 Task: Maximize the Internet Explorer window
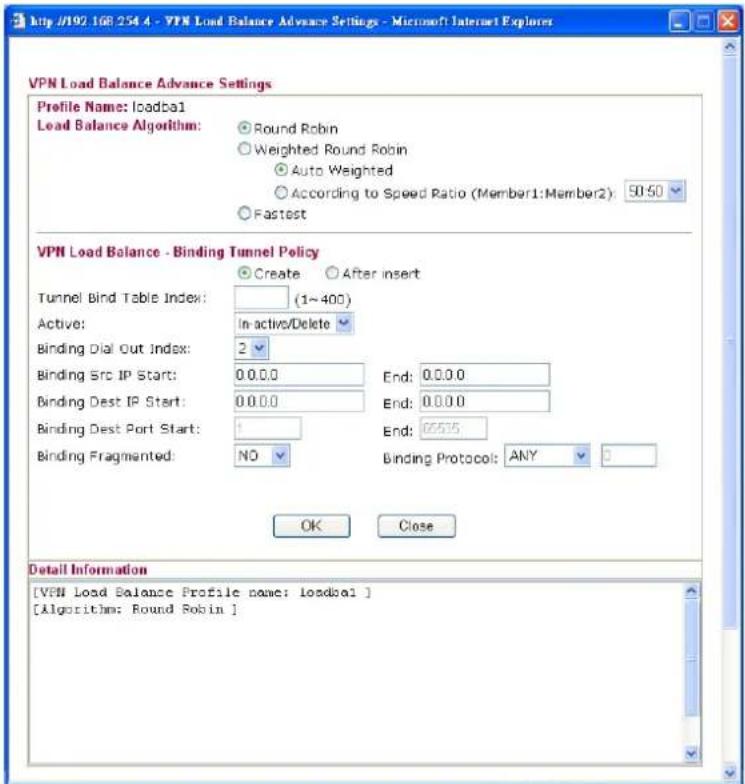[703, 22]
